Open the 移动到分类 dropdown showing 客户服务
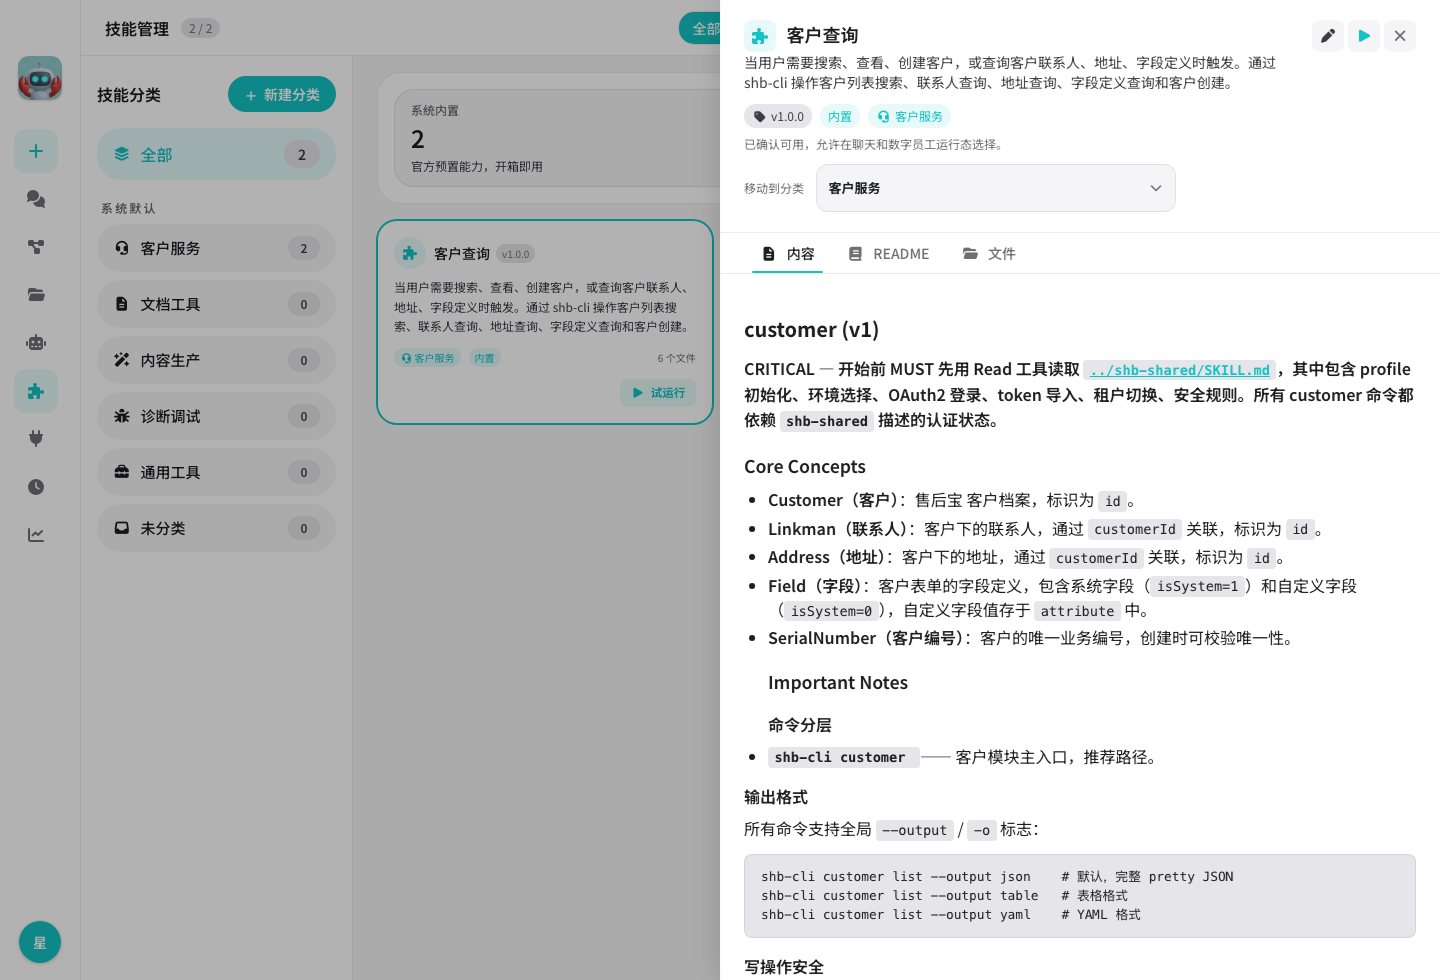Screen dimensions: 1440x980 pyautogui.click(x=995, y=188)
